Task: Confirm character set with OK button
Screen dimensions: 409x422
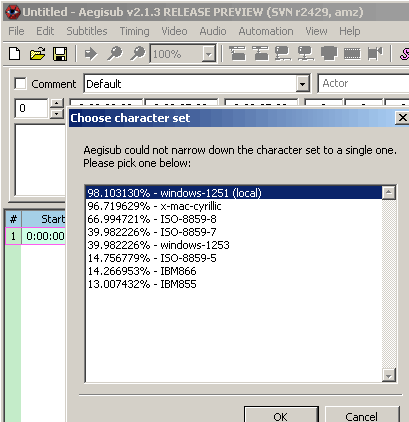Action: pyautogui.click(x=281, y=416)
